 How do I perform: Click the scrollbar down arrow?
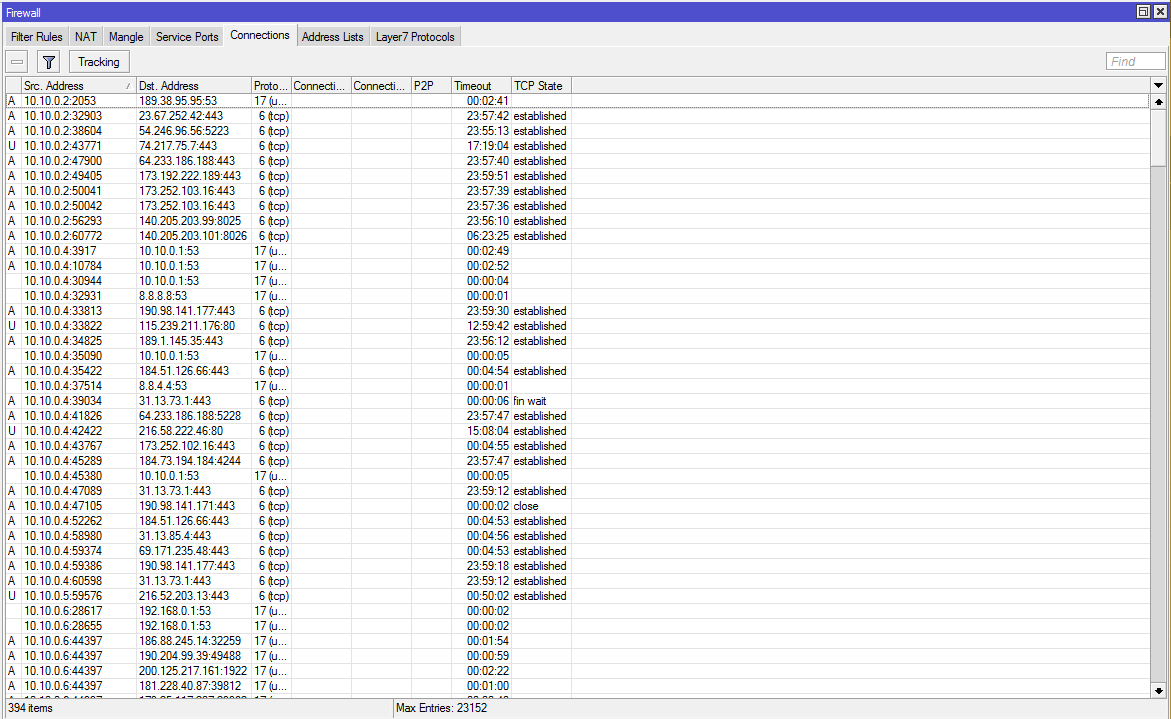click(1158, 691)
